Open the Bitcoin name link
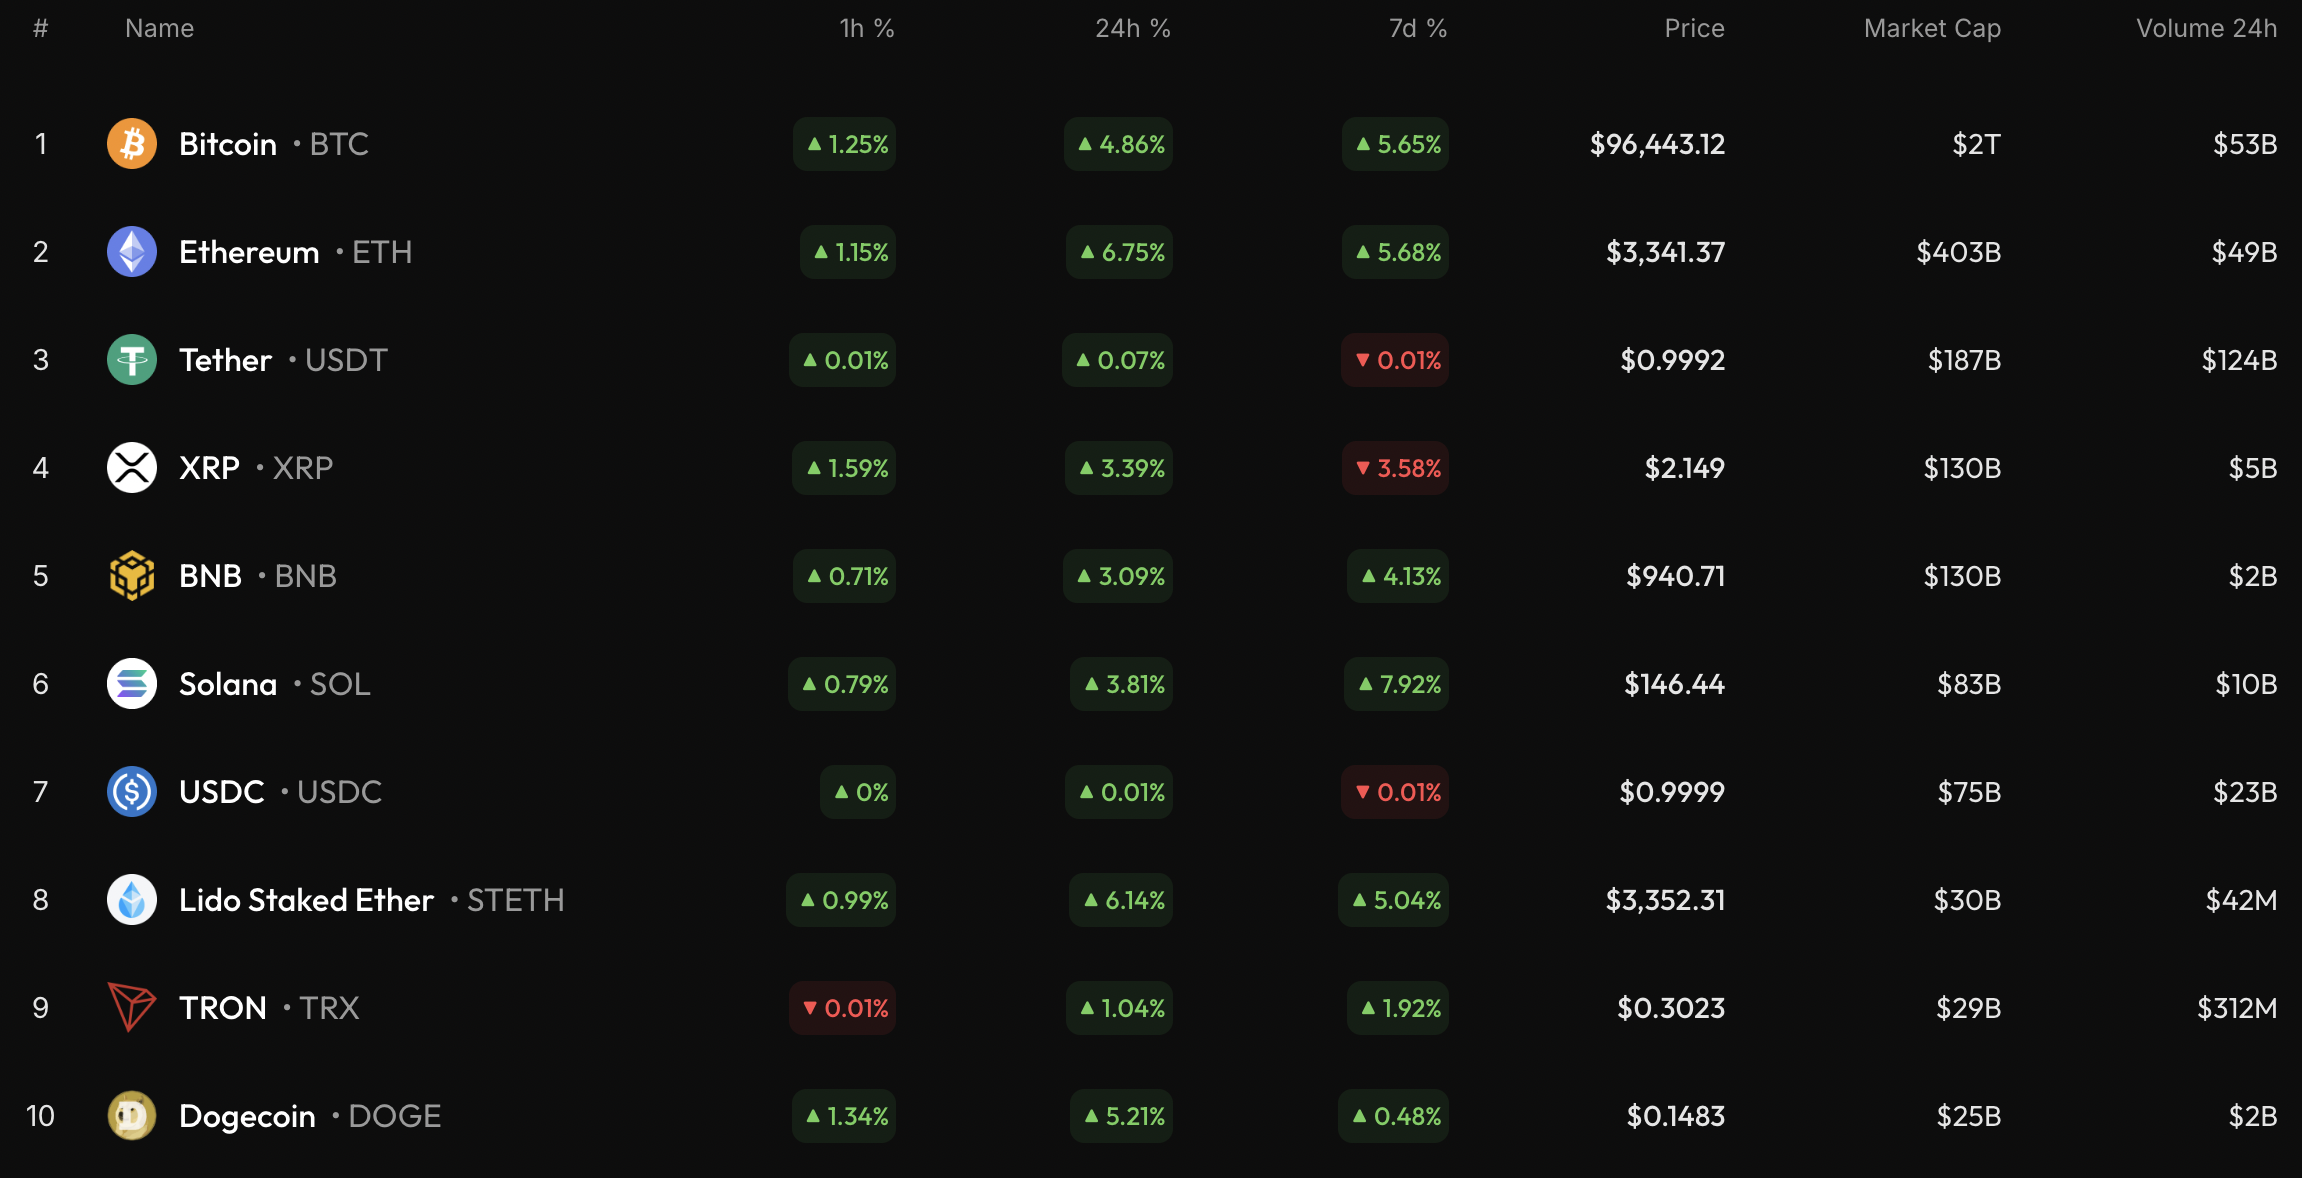 click(x=228, y=144)
